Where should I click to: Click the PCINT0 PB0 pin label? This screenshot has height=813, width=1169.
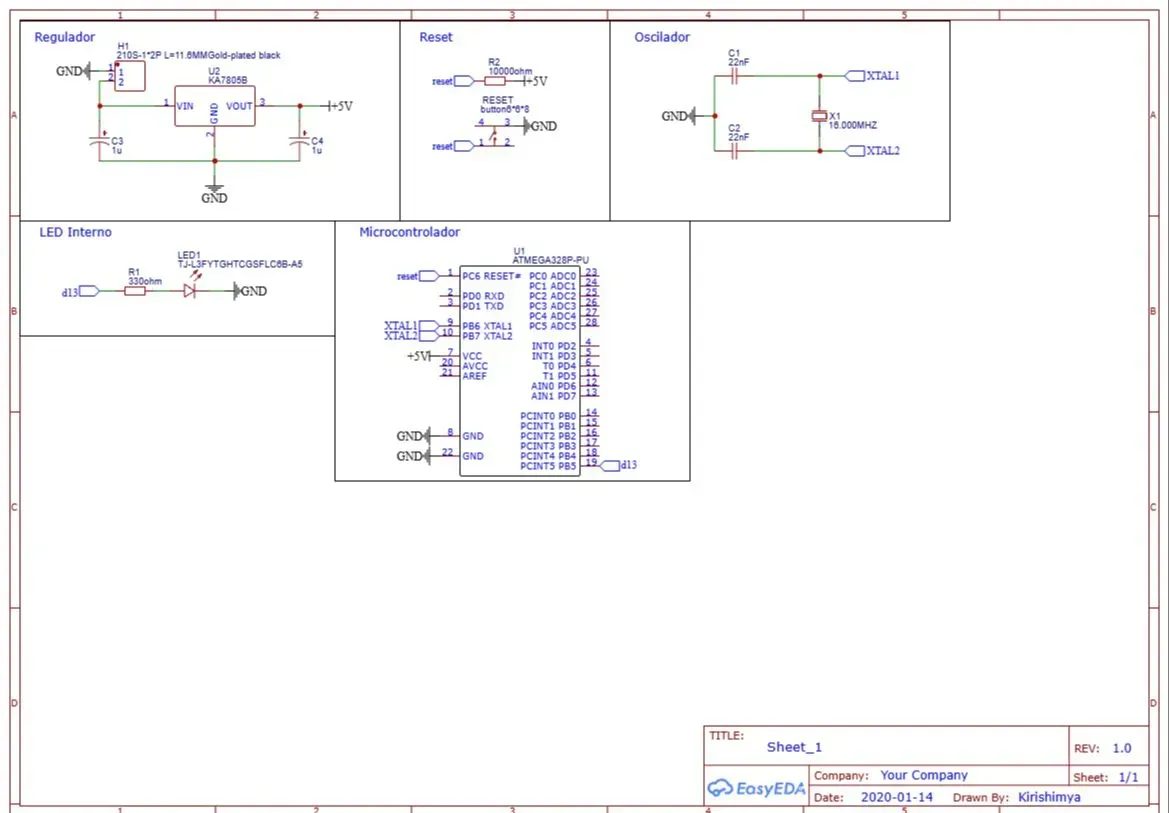point(548,416)
